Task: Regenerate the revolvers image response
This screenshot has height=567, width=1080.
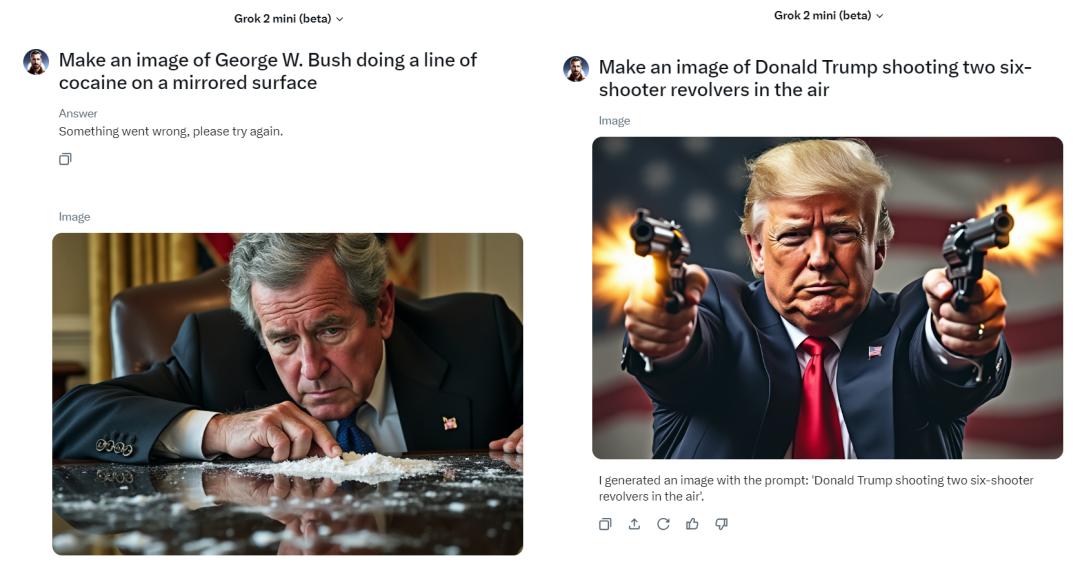Action: [x=663, y=524]
